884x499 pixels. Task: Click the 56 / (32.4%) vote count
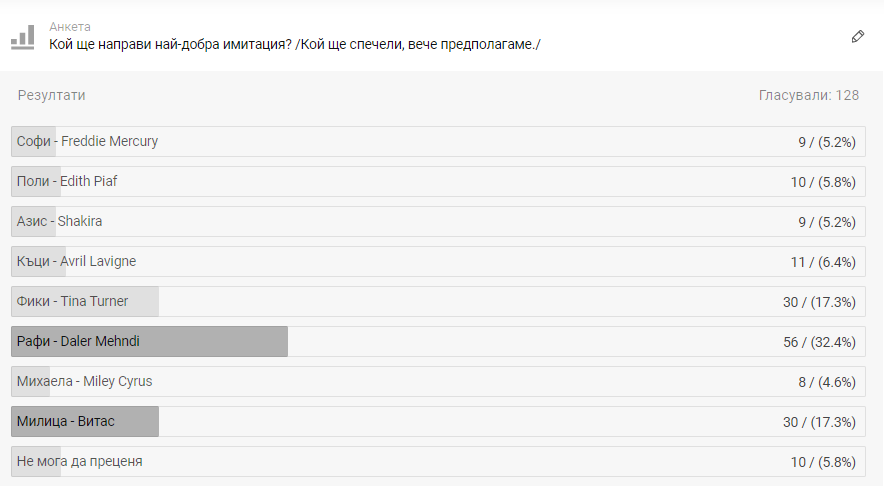(819, 342)
